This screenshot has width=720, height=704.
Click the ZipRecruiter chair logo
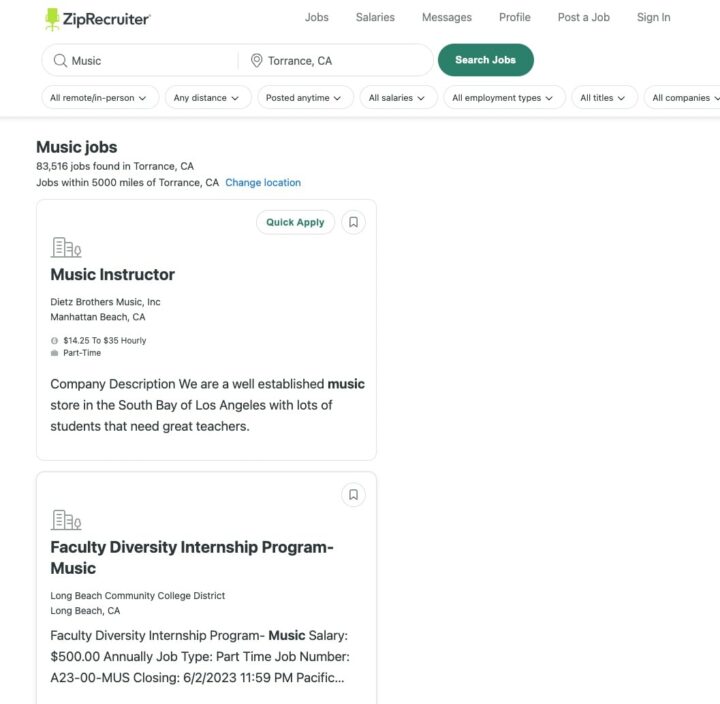click(53, 18)
